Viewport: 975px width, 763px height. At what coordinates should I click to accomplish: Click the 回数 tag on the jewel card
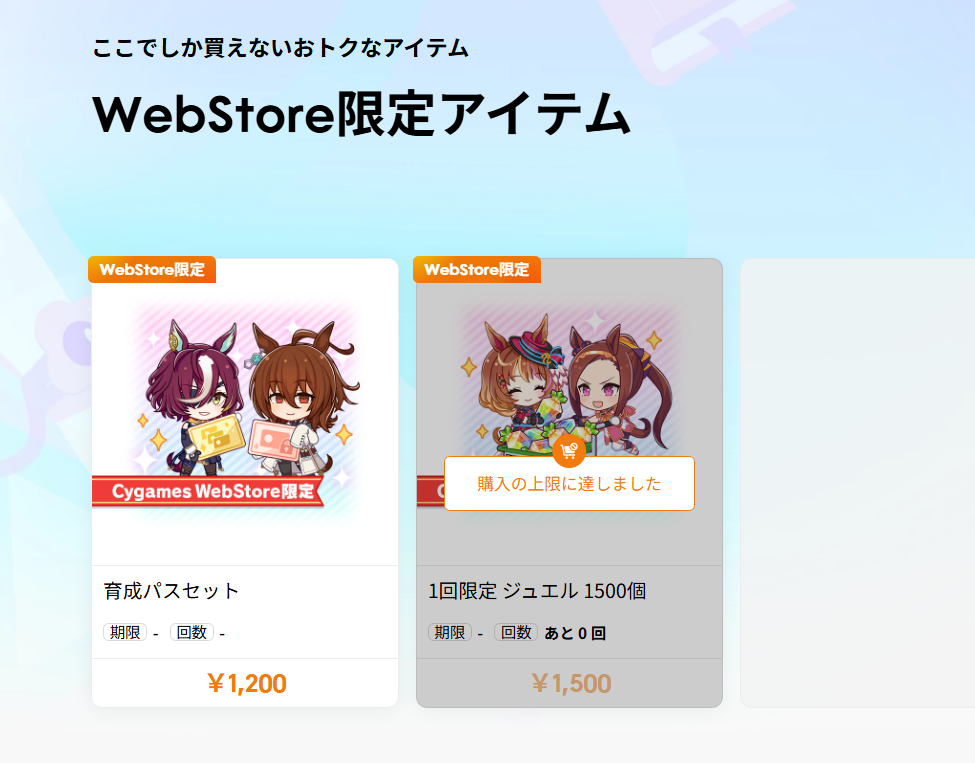coord(516,632)
